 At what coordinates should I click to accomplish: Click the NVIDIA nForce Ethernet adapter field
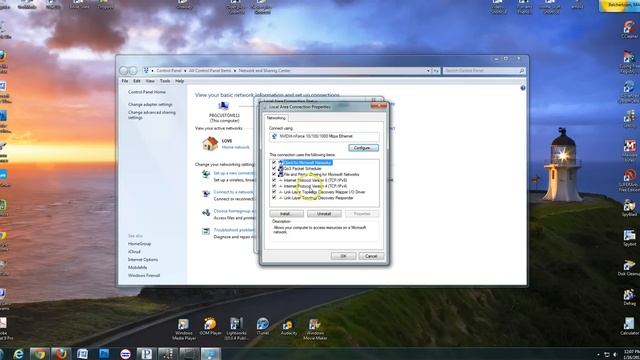(x=324, y=136)
